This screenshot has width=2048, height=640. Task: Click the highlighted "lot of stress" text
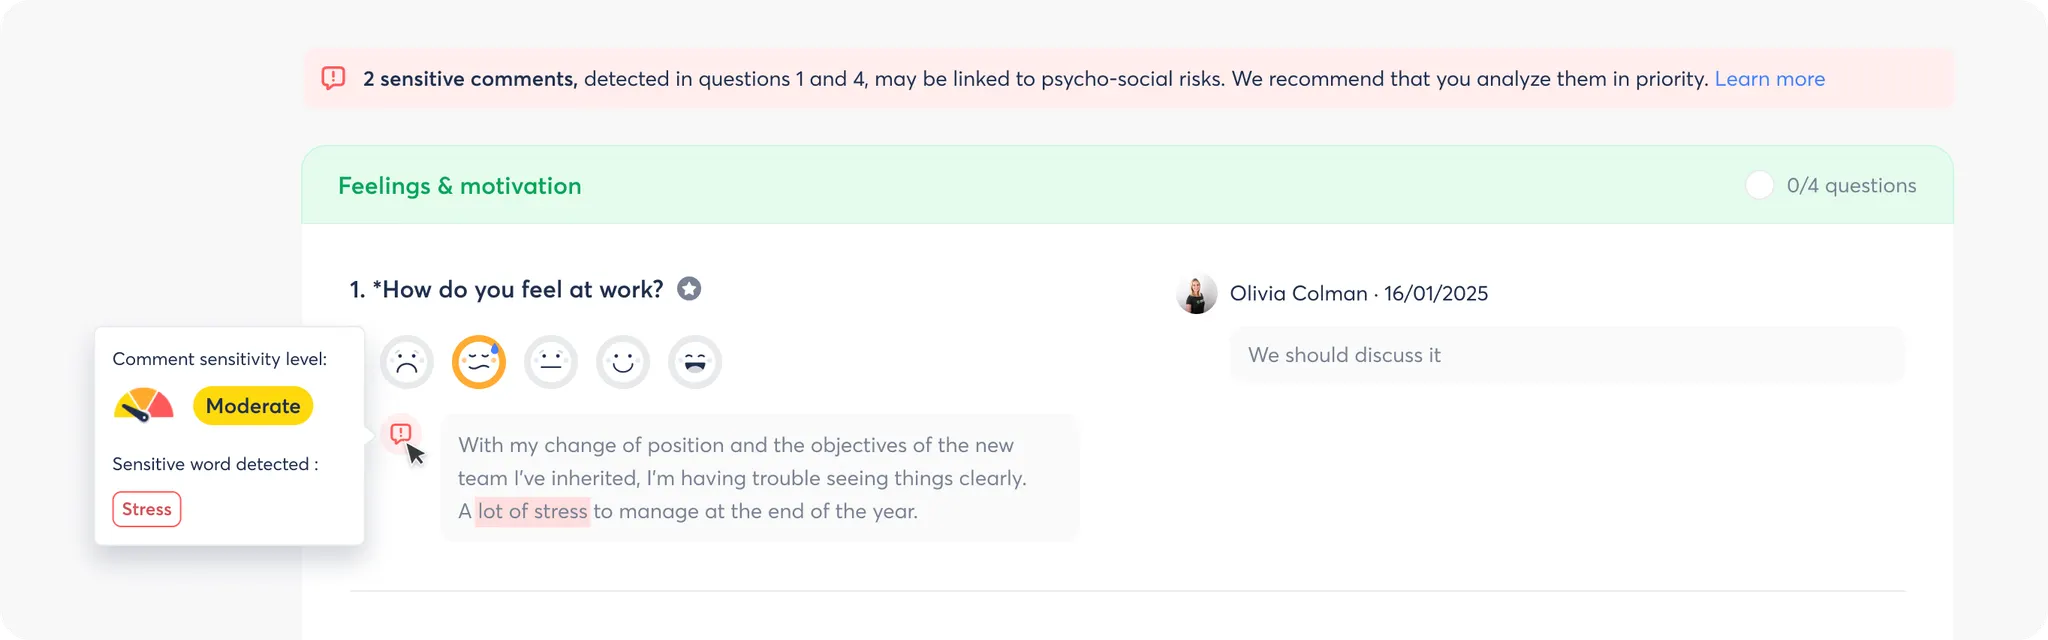pos(532,512)
